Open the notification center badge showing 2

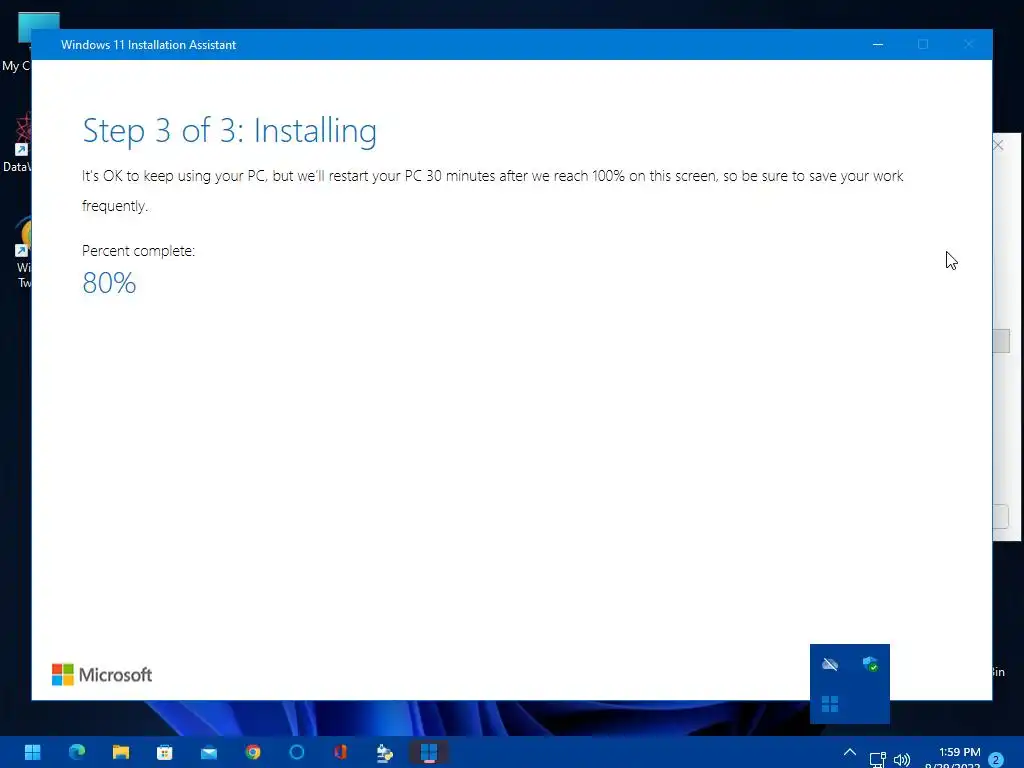pos(996,760)
